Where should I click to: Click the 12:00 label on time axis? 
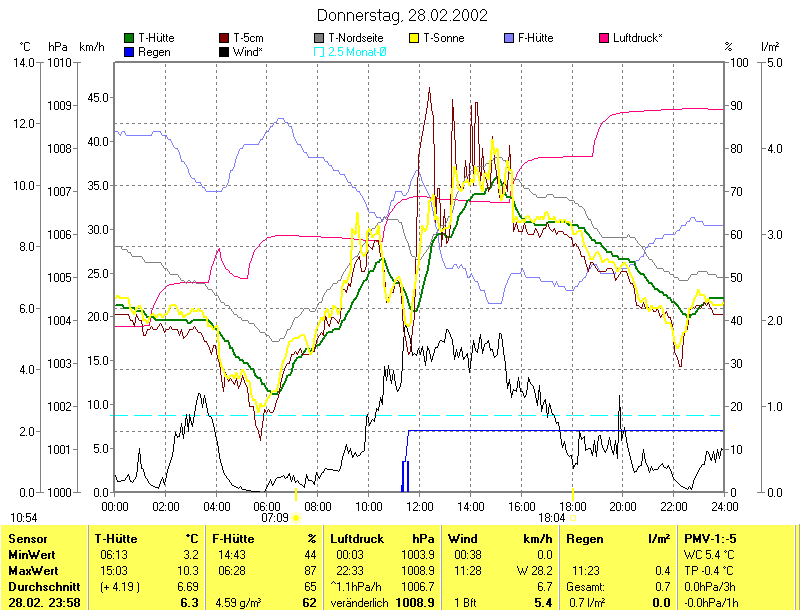(x=419, y=507)
